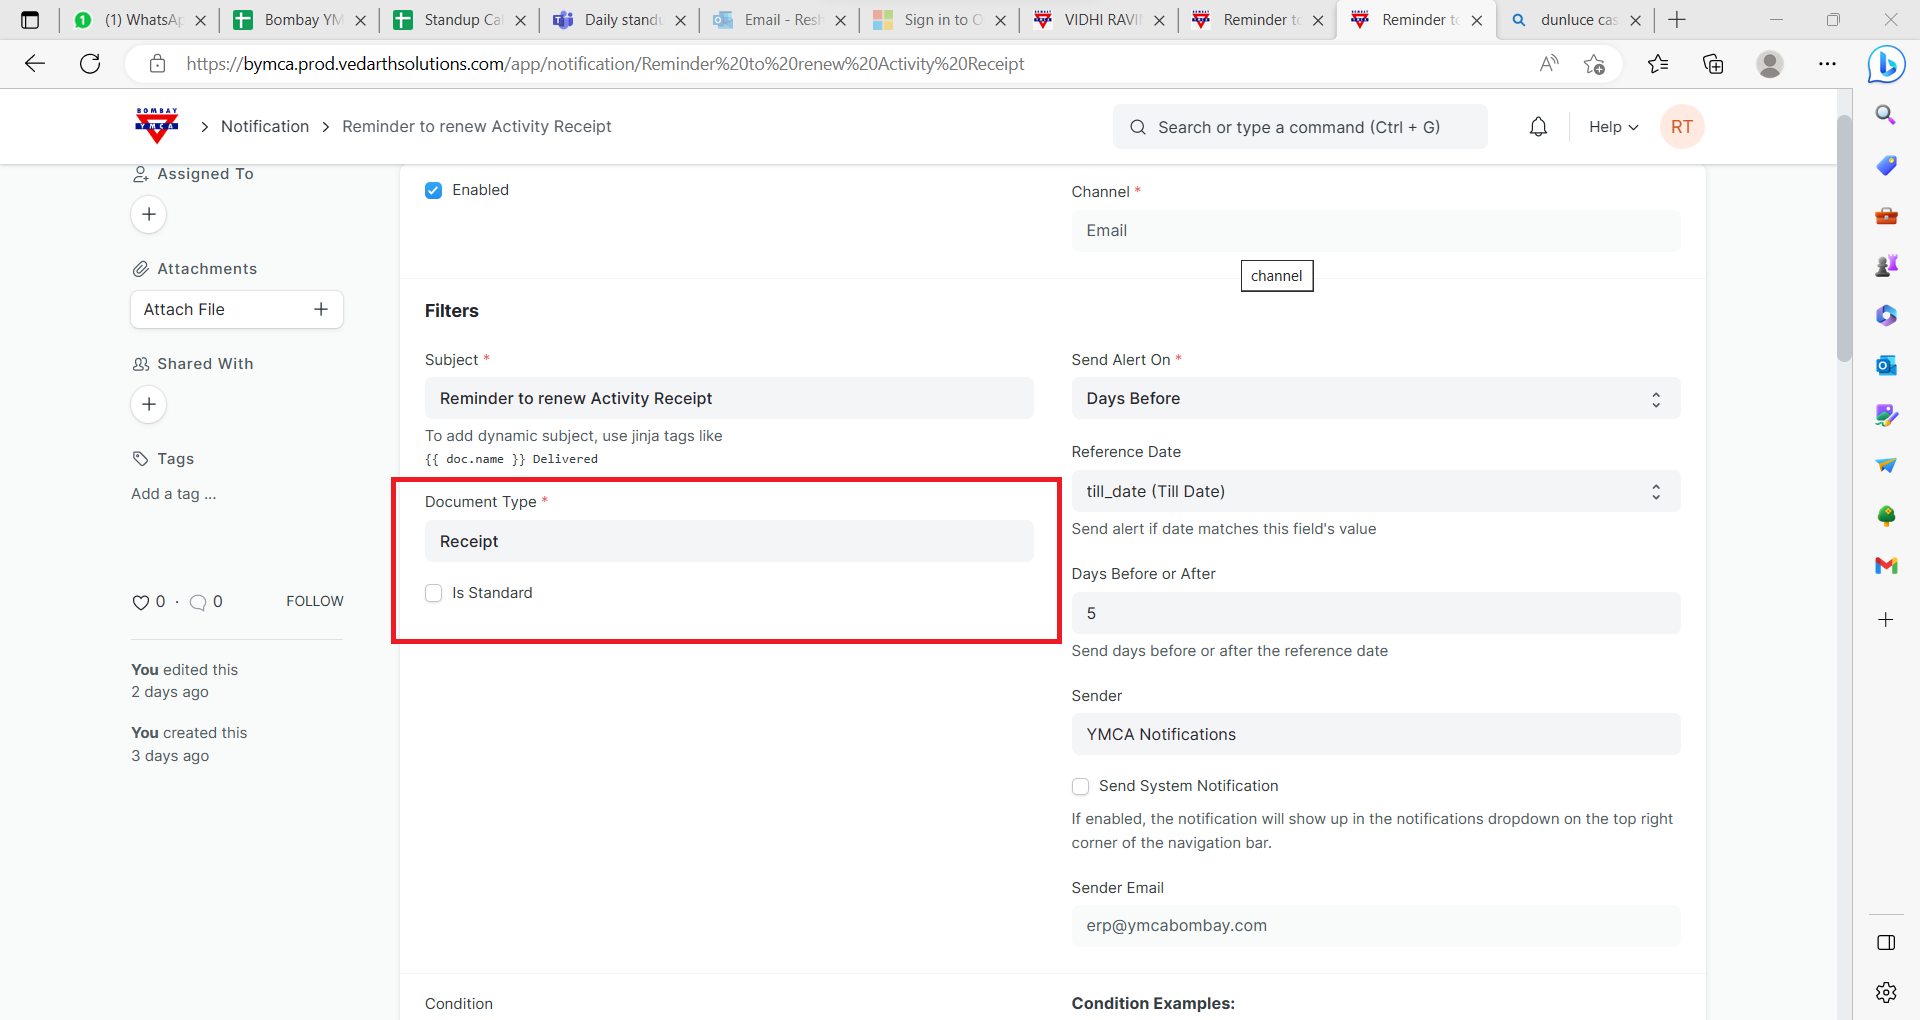Click the FOLLOW button
The width and height of the screenshot is (1920, 1020).
click(x=314, y=601)
